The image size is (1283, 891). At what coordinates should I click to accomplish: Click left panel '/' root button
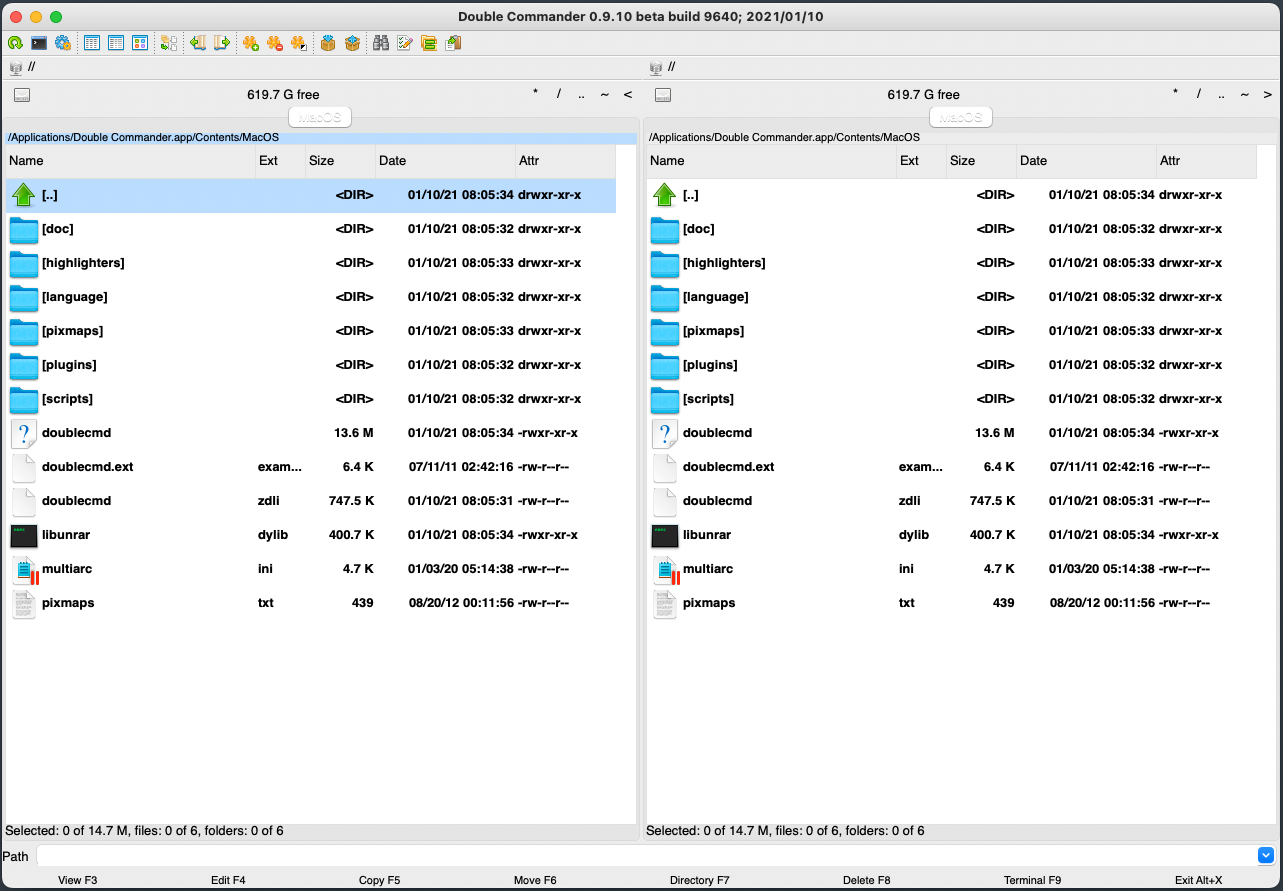[x=558, y=94]
